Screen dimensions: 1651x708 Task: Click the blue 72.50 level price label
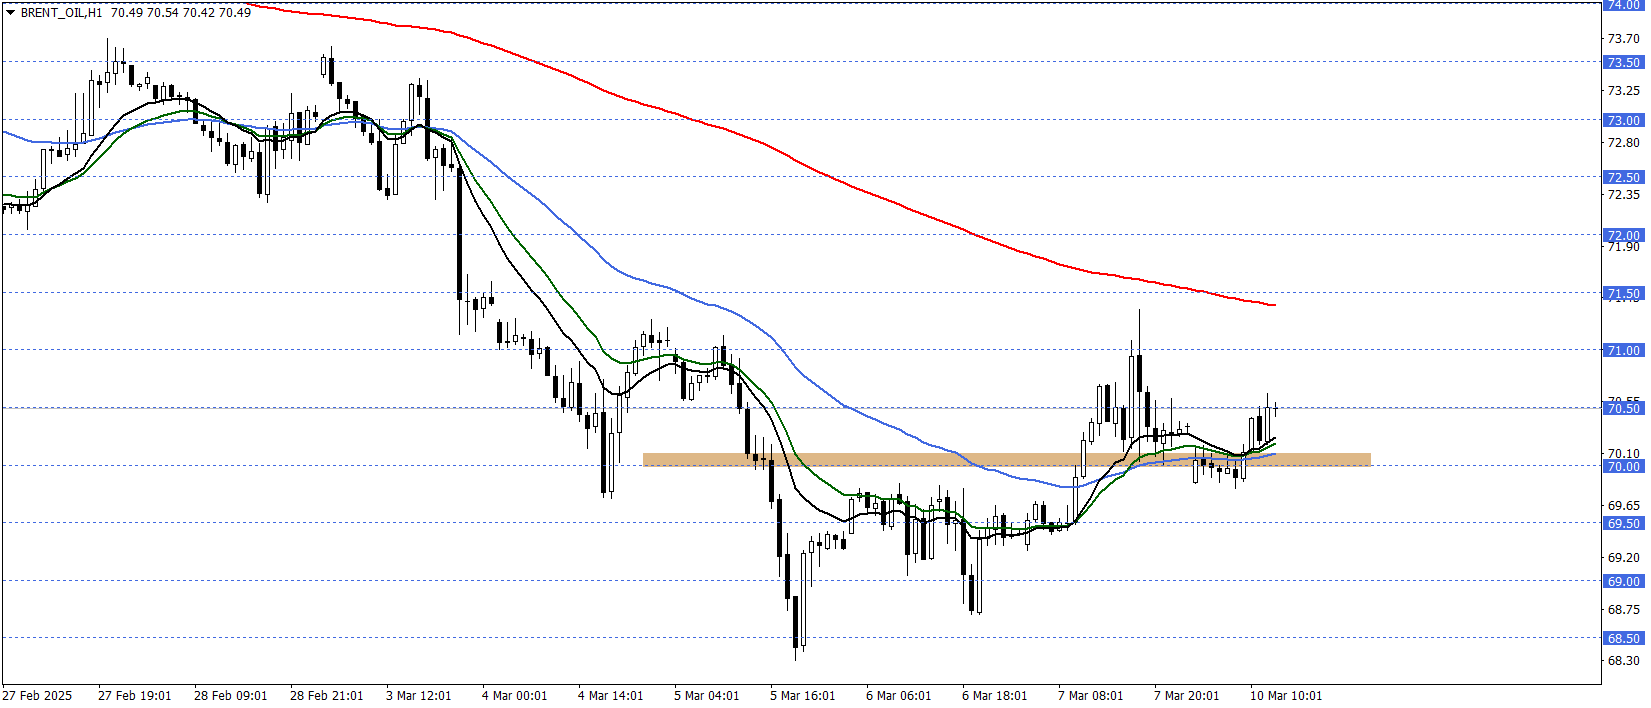point(1623,177)
